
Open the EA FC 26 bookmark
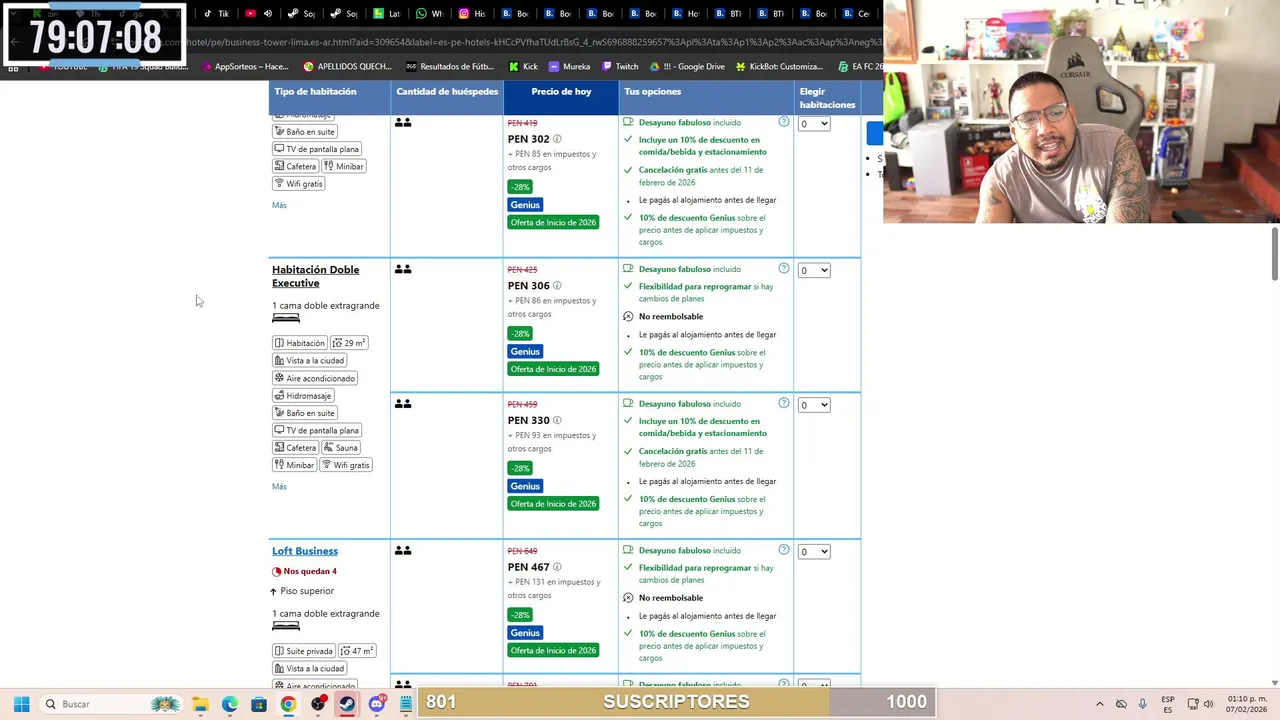(x=859, y=66)
